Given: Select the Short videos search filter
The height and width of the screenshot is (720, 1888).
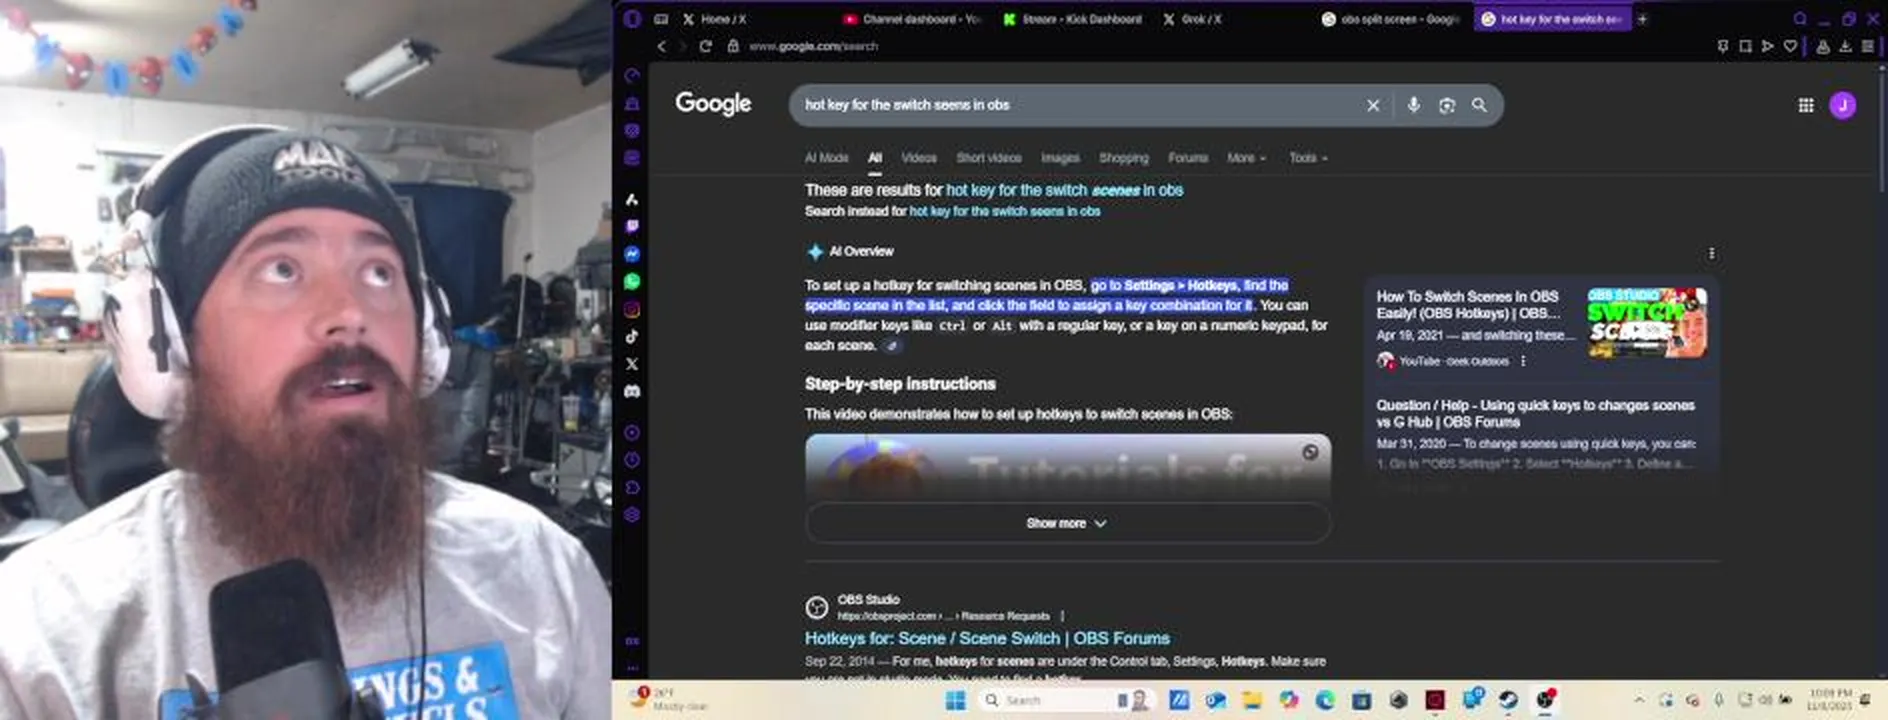Looking at the screenshot, I should (988, 158).
